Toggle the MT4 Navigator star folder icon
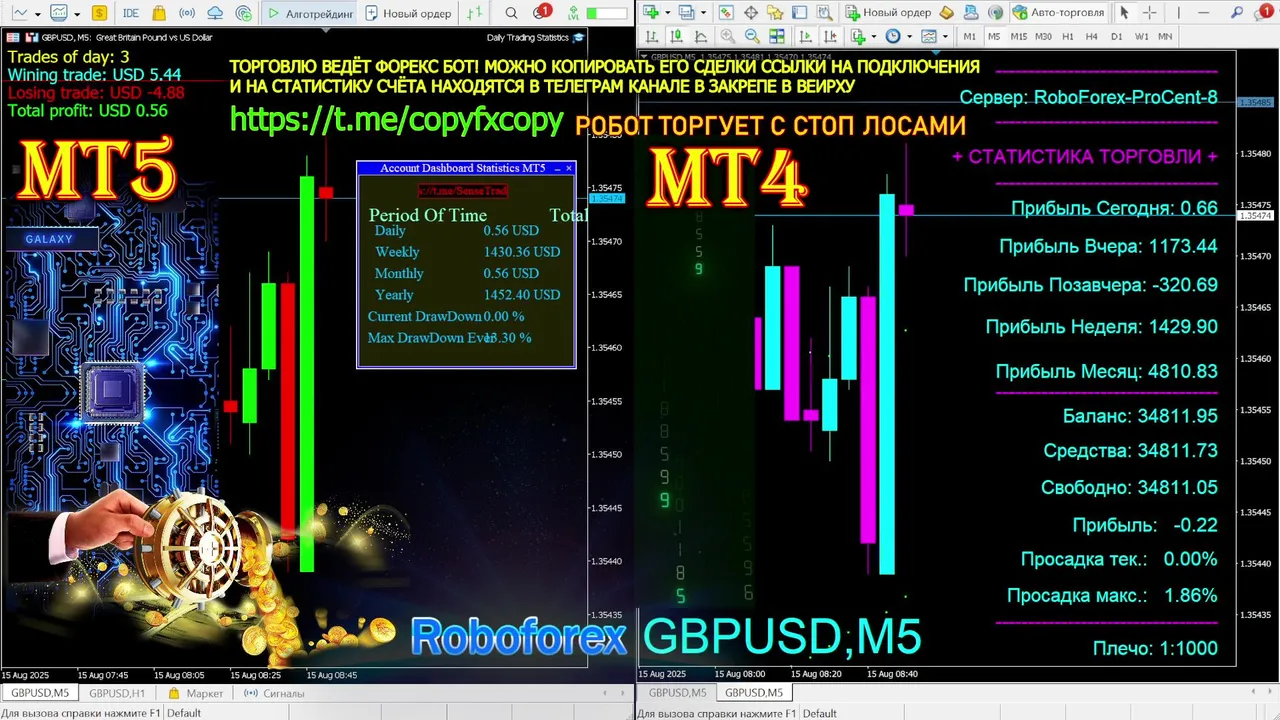This screenshot has width=1280, height=720. tap(775, 12)
